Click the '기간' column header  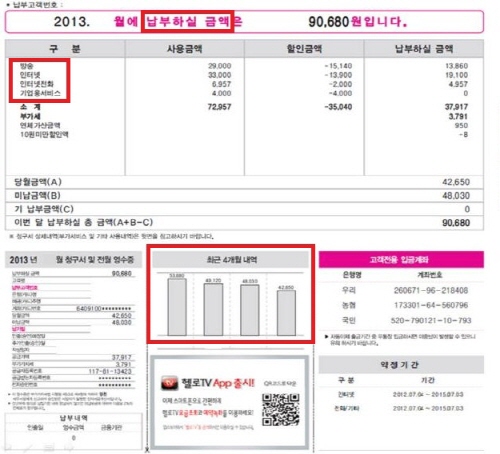[428, 380]
